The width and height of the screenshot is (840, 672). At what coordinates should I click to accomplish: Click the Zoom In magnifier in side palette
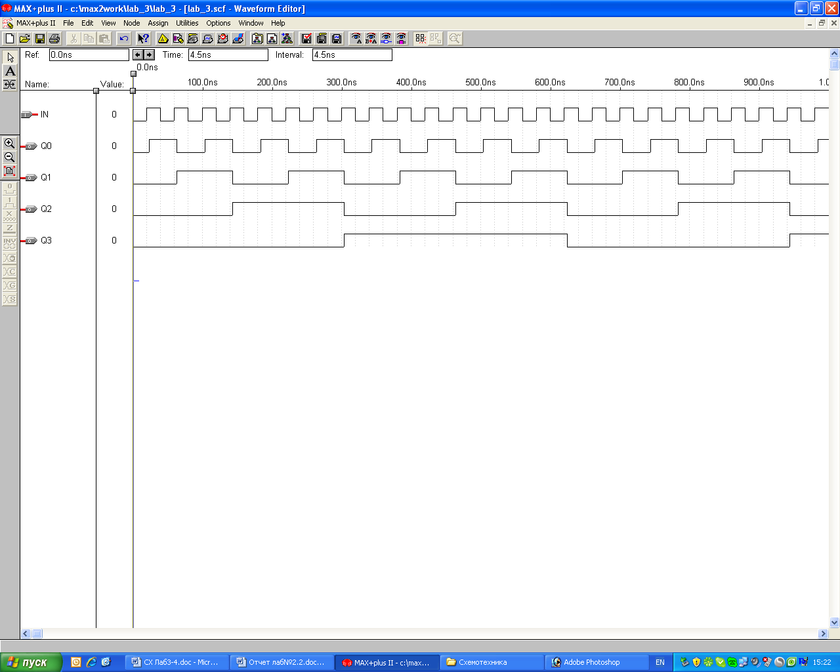coord(10,144)
